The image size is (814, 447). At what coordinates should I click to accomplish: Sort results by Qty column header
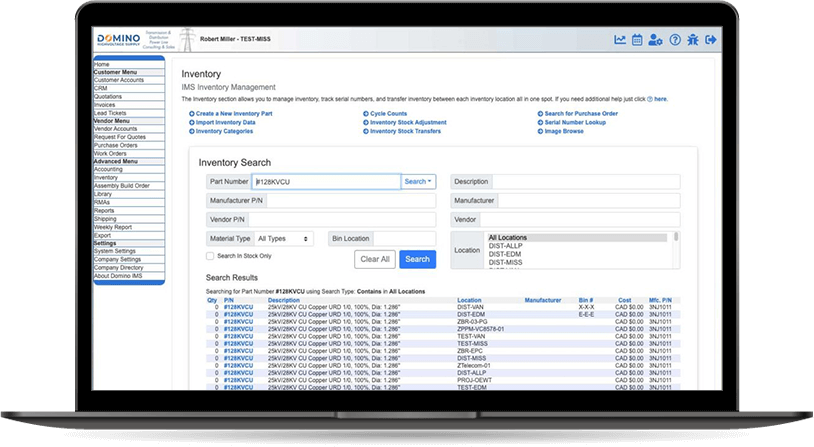point(212,300)
